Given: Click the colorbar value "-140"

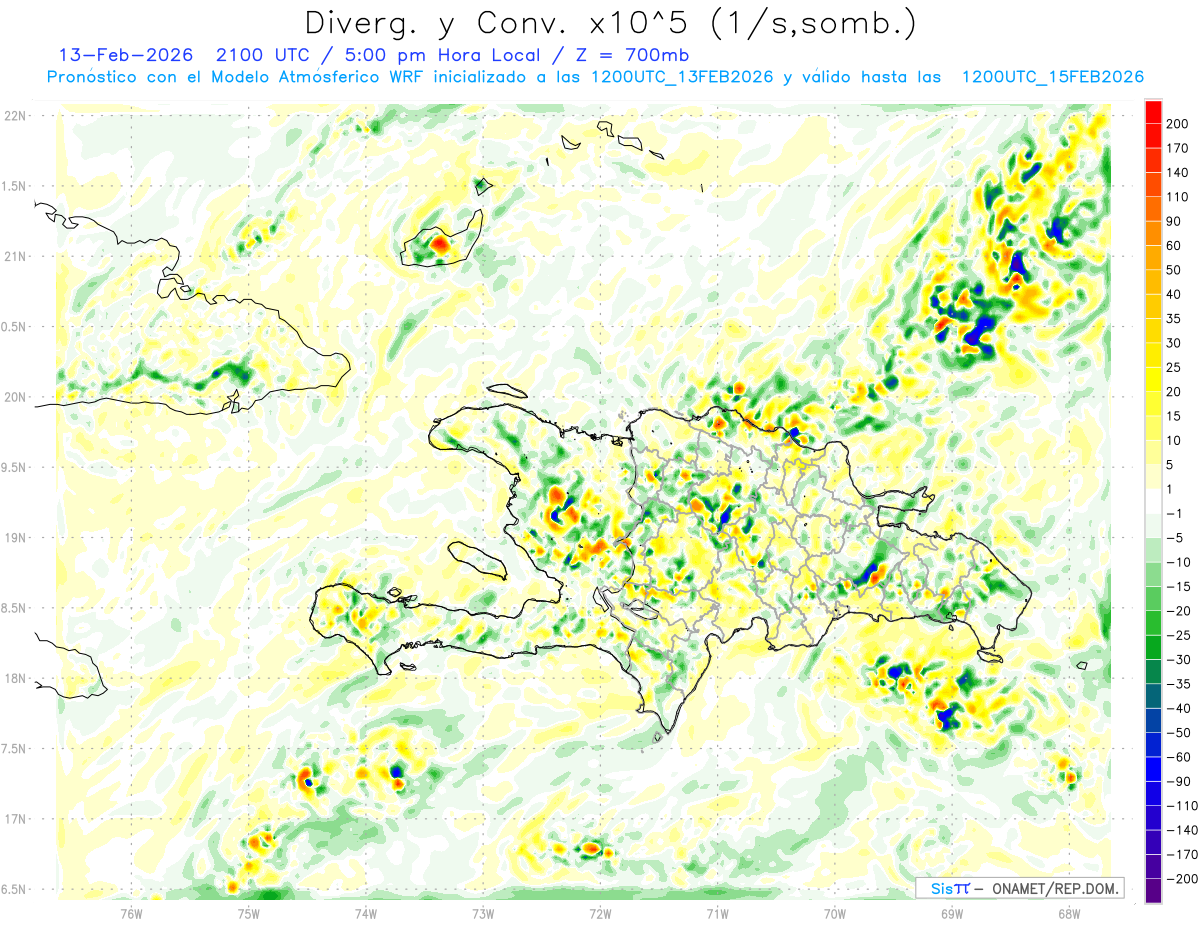Looking at the screenshot, I should tap(1182, 831).
